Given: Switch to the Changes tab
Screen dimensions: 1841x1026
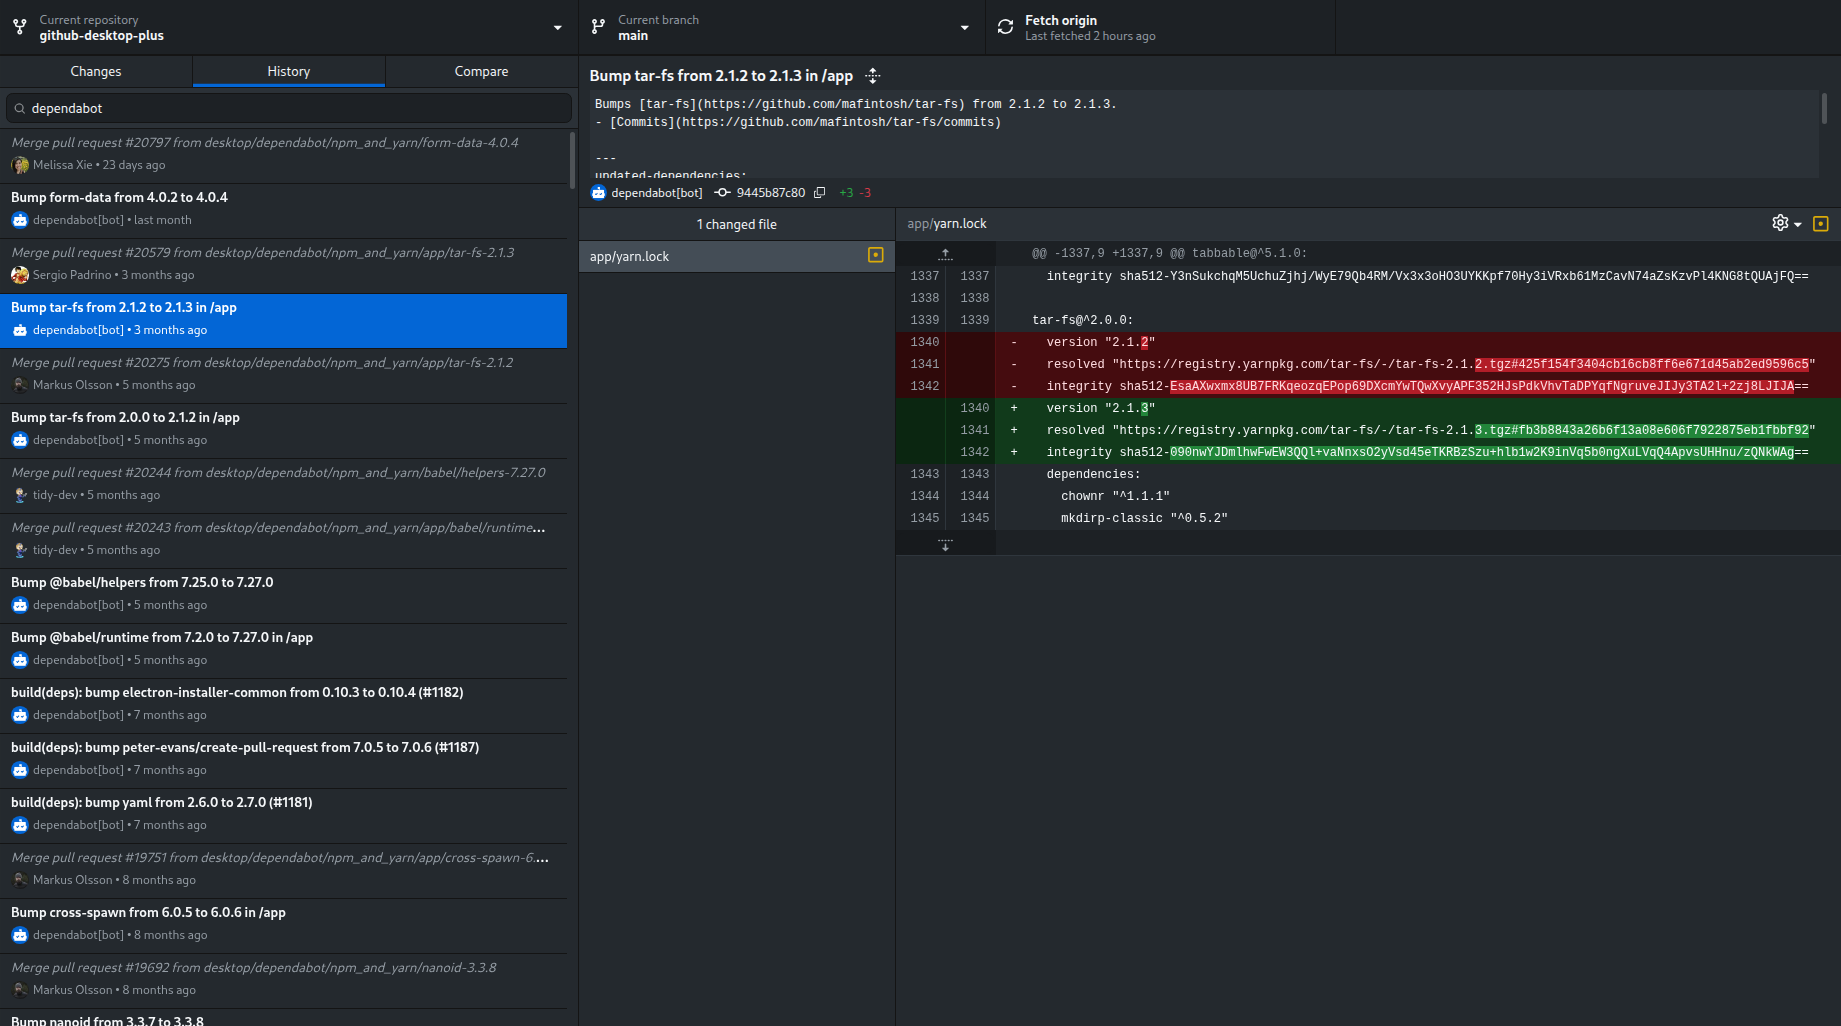Looking at the screenshot, I should point(96,71).
